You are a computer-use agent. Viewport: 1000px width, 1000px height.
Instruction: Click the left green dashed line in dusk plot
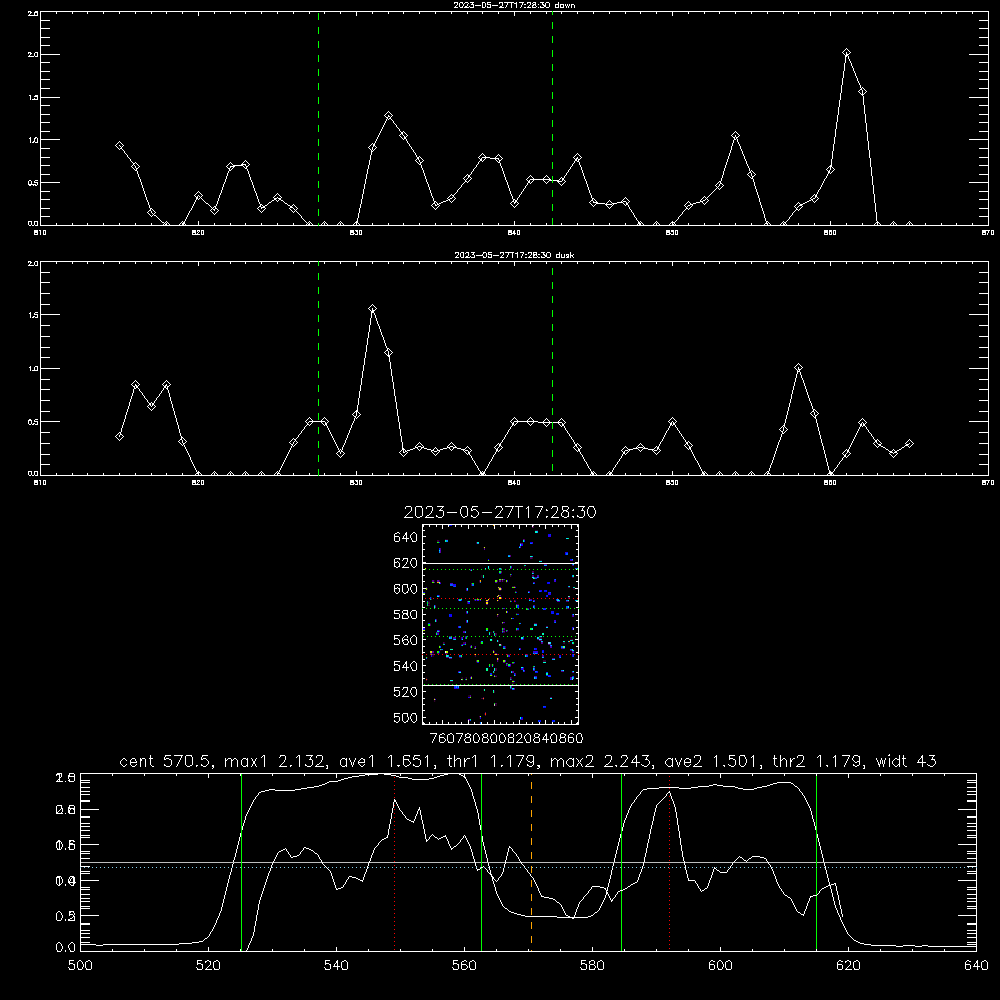coord(318,368)
